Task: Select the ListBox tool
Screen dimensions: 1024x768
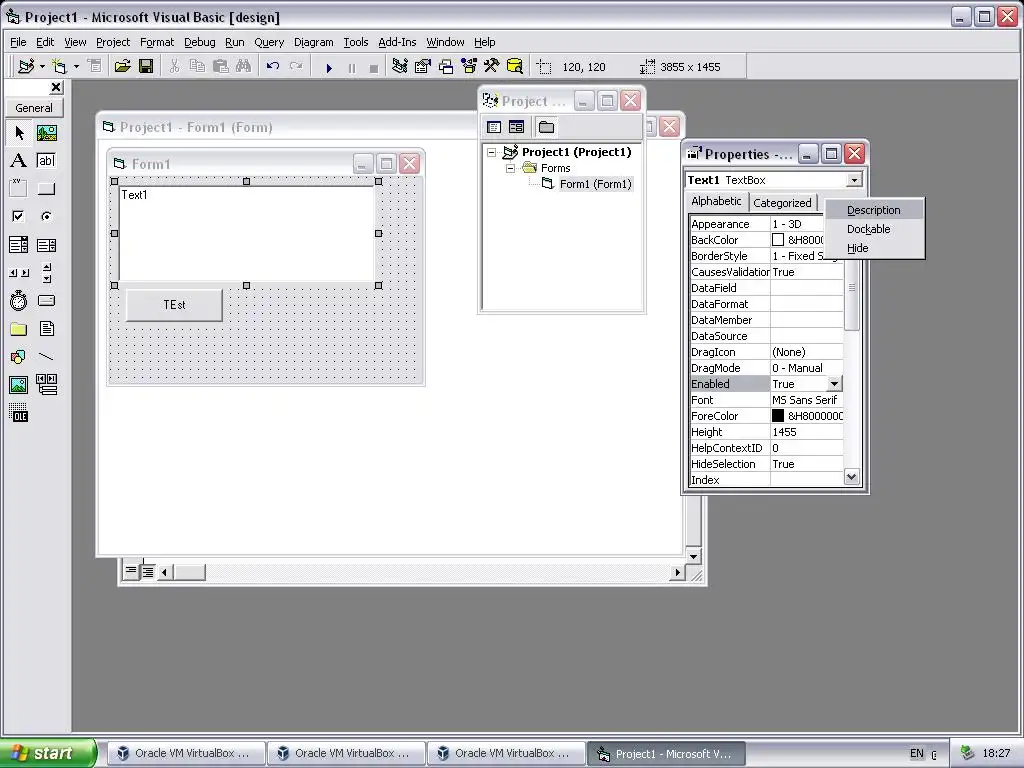Action: click(46, 245)
